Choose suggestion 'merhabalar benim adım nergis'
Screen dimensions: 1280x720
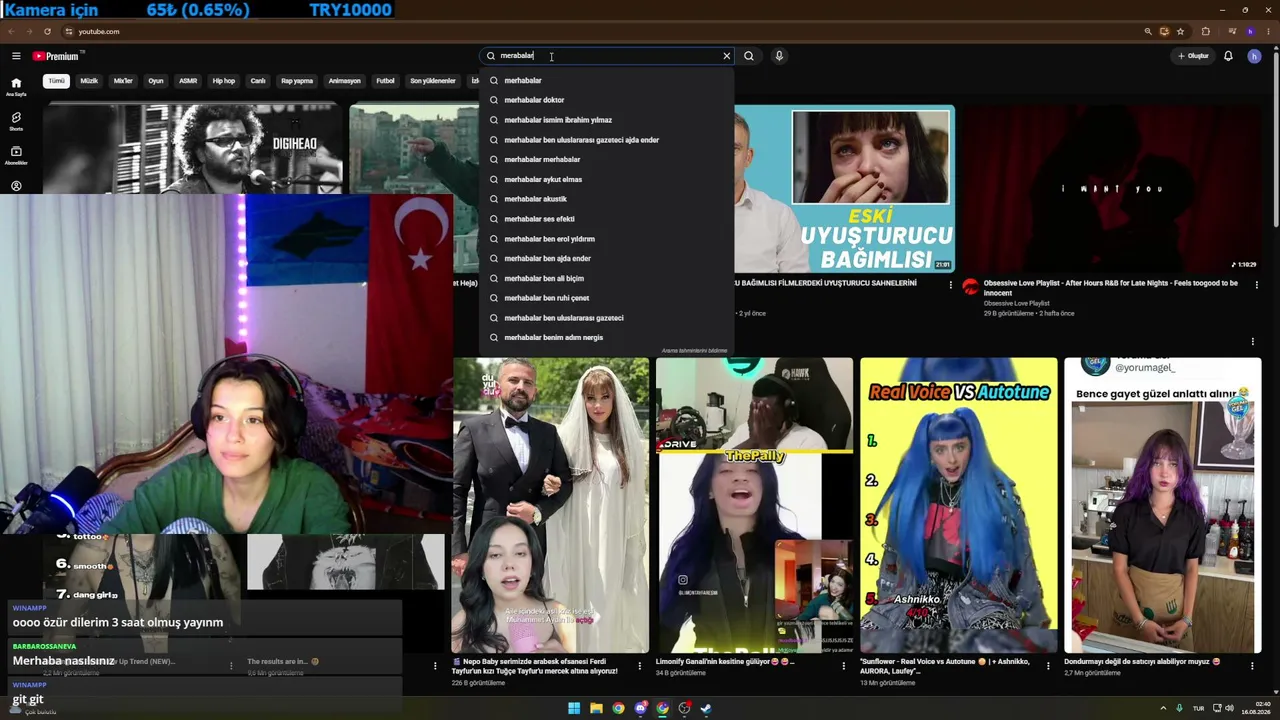point(606,337)
